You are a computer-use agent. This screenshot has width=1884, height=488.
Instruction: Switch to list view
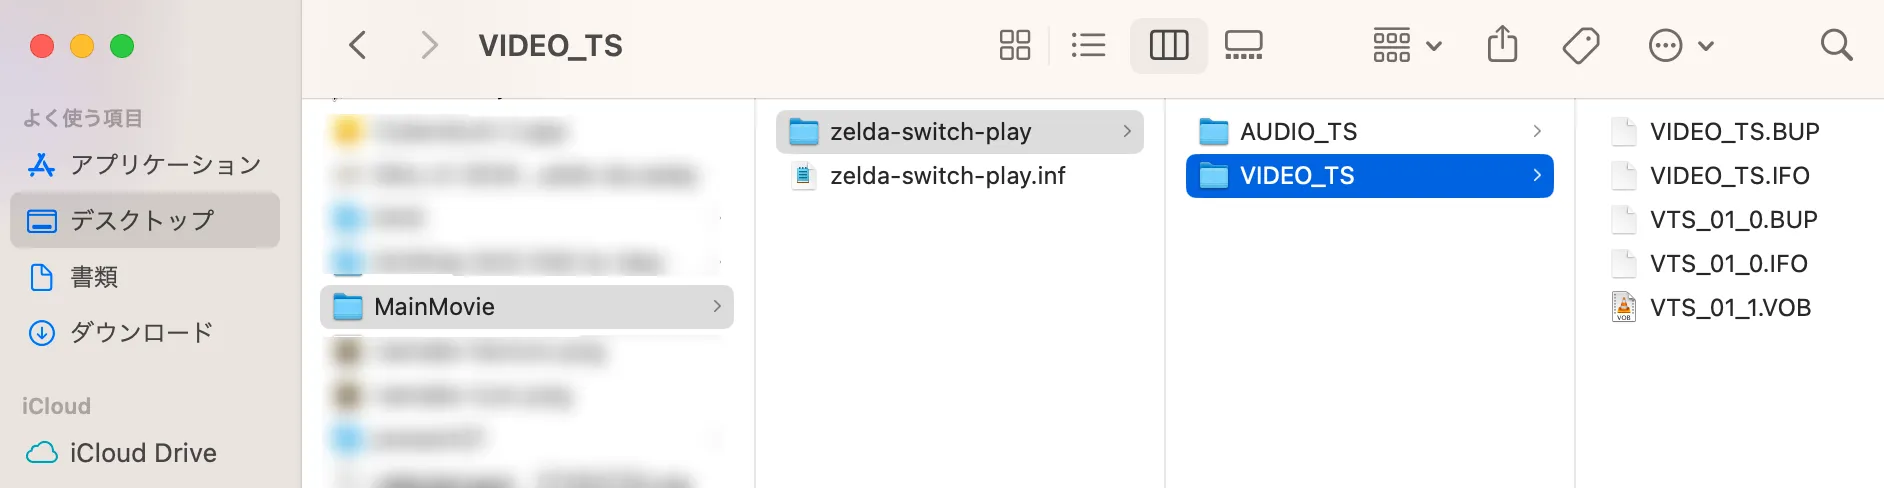1088,45
